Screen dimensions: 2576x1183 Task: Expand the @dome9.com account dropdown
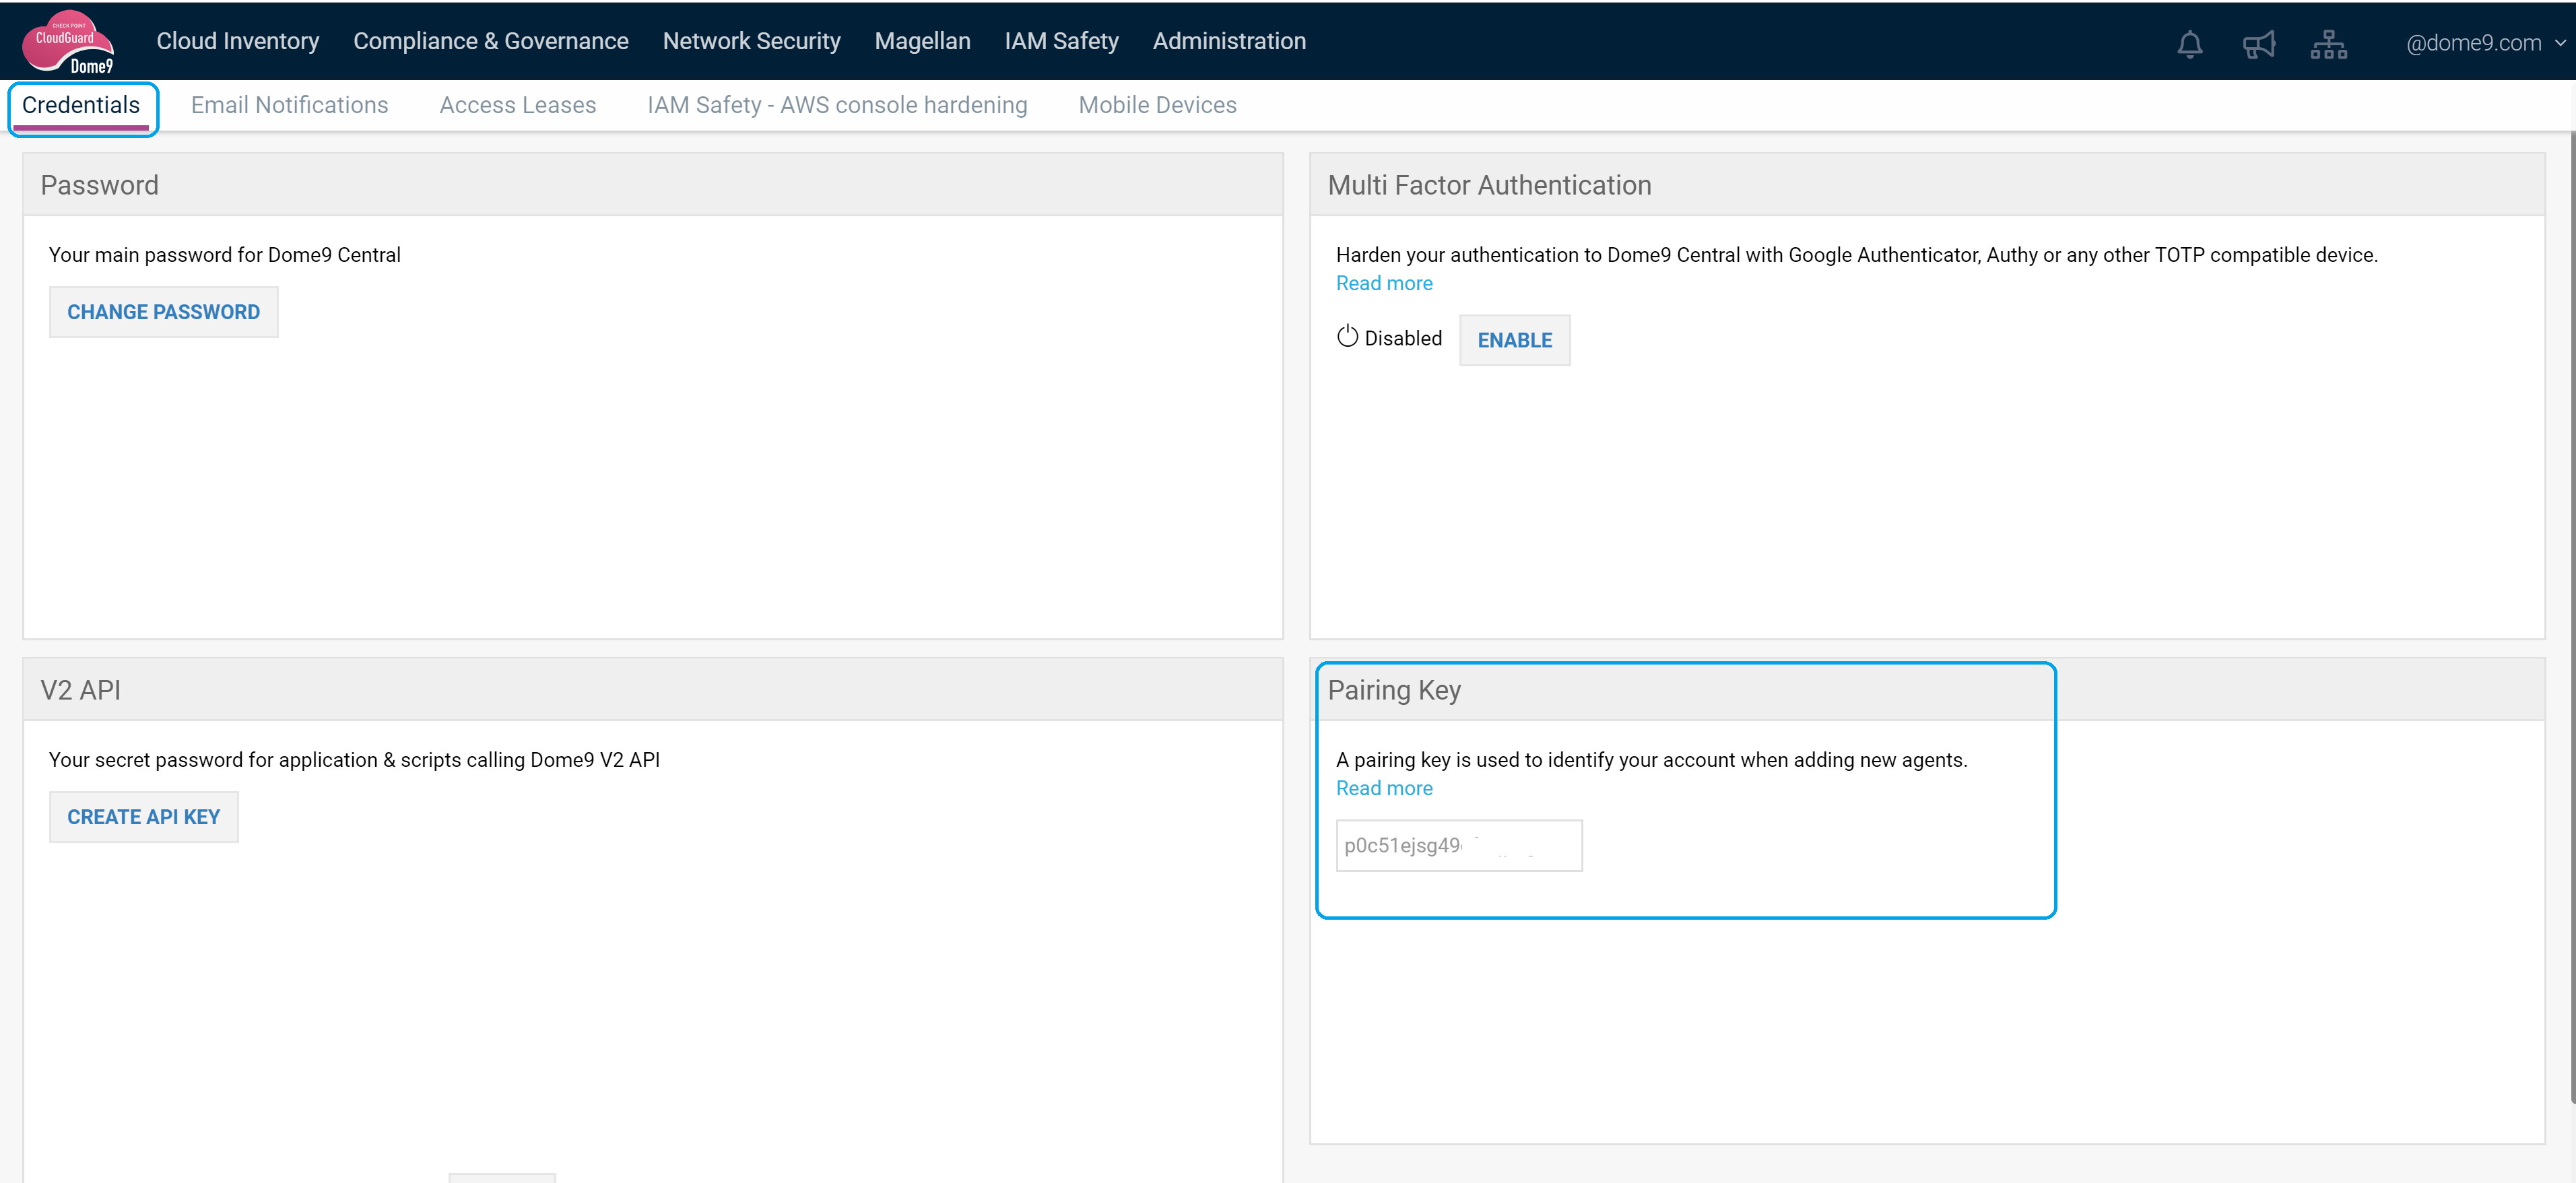[x=2485, y=43]
